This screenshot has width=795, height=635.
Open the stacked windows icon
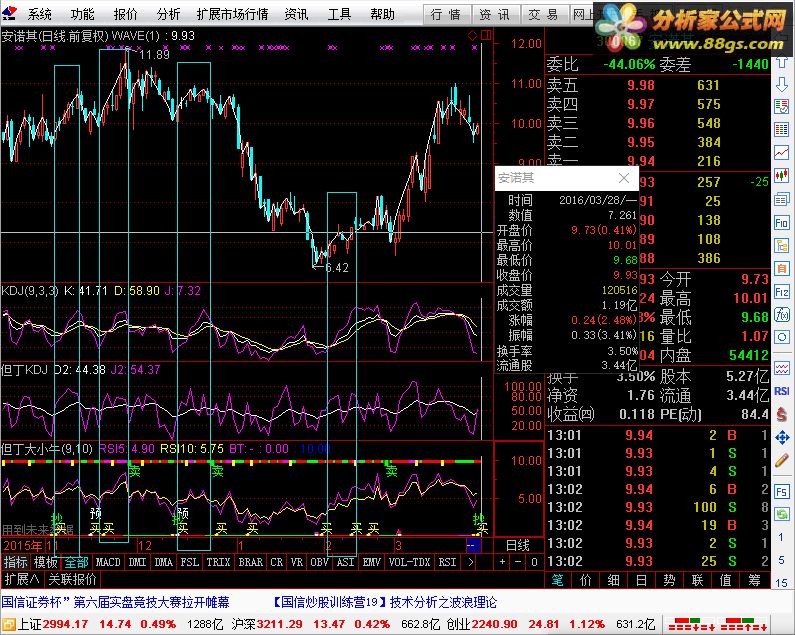781,199
